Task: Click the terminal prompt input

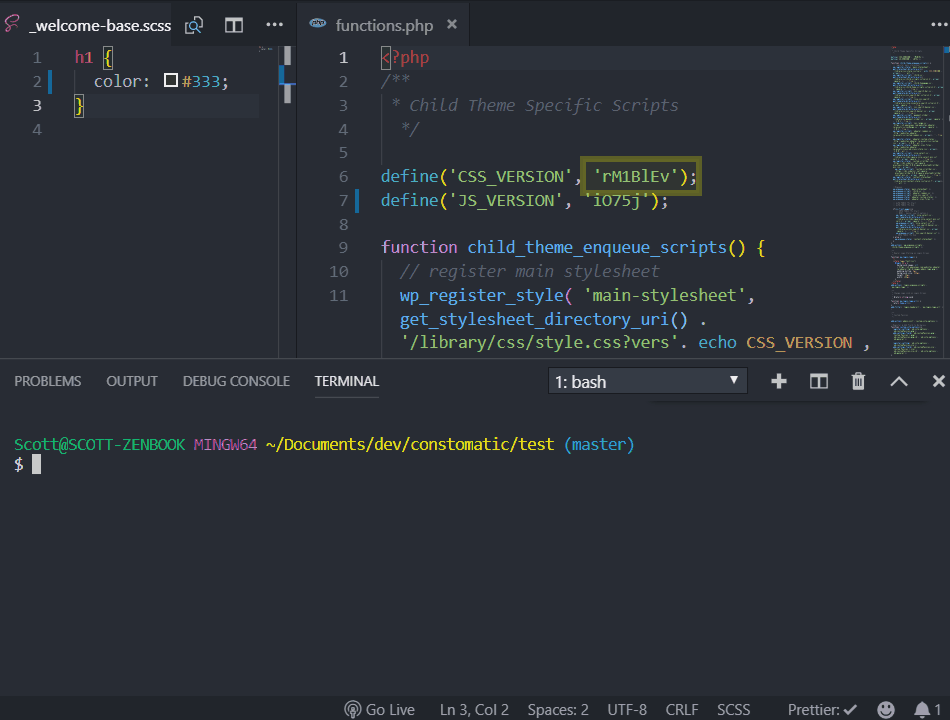Action: click(36, 464)
